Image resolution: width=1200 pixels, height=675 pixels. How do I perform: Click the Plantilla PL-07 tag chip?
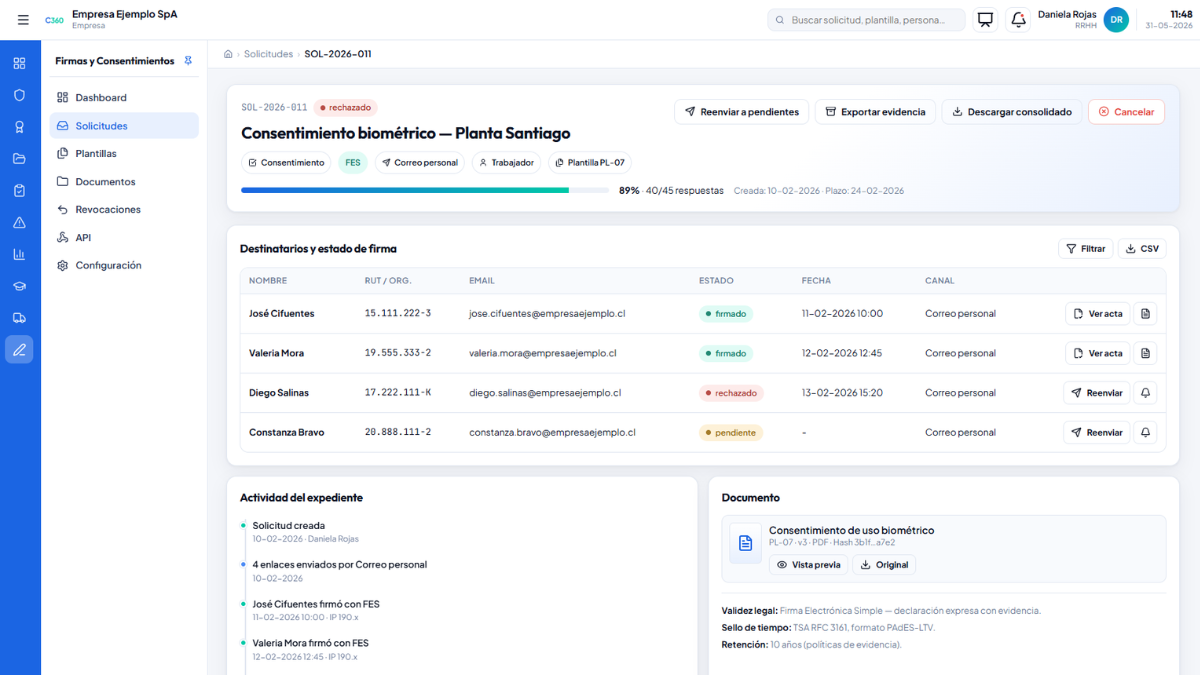click(x=590, y=162)
